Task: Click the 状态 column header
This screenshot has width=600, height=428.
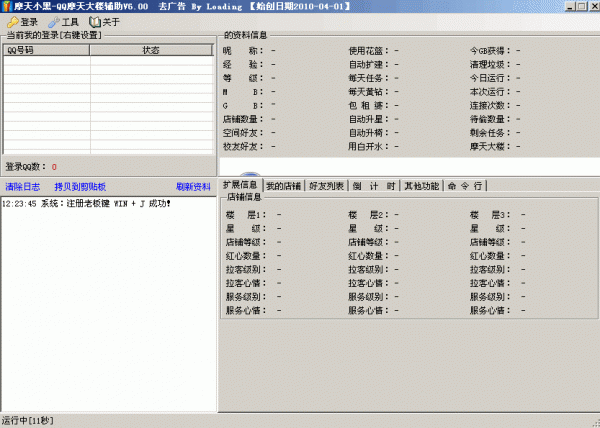Action: point(151,50)
